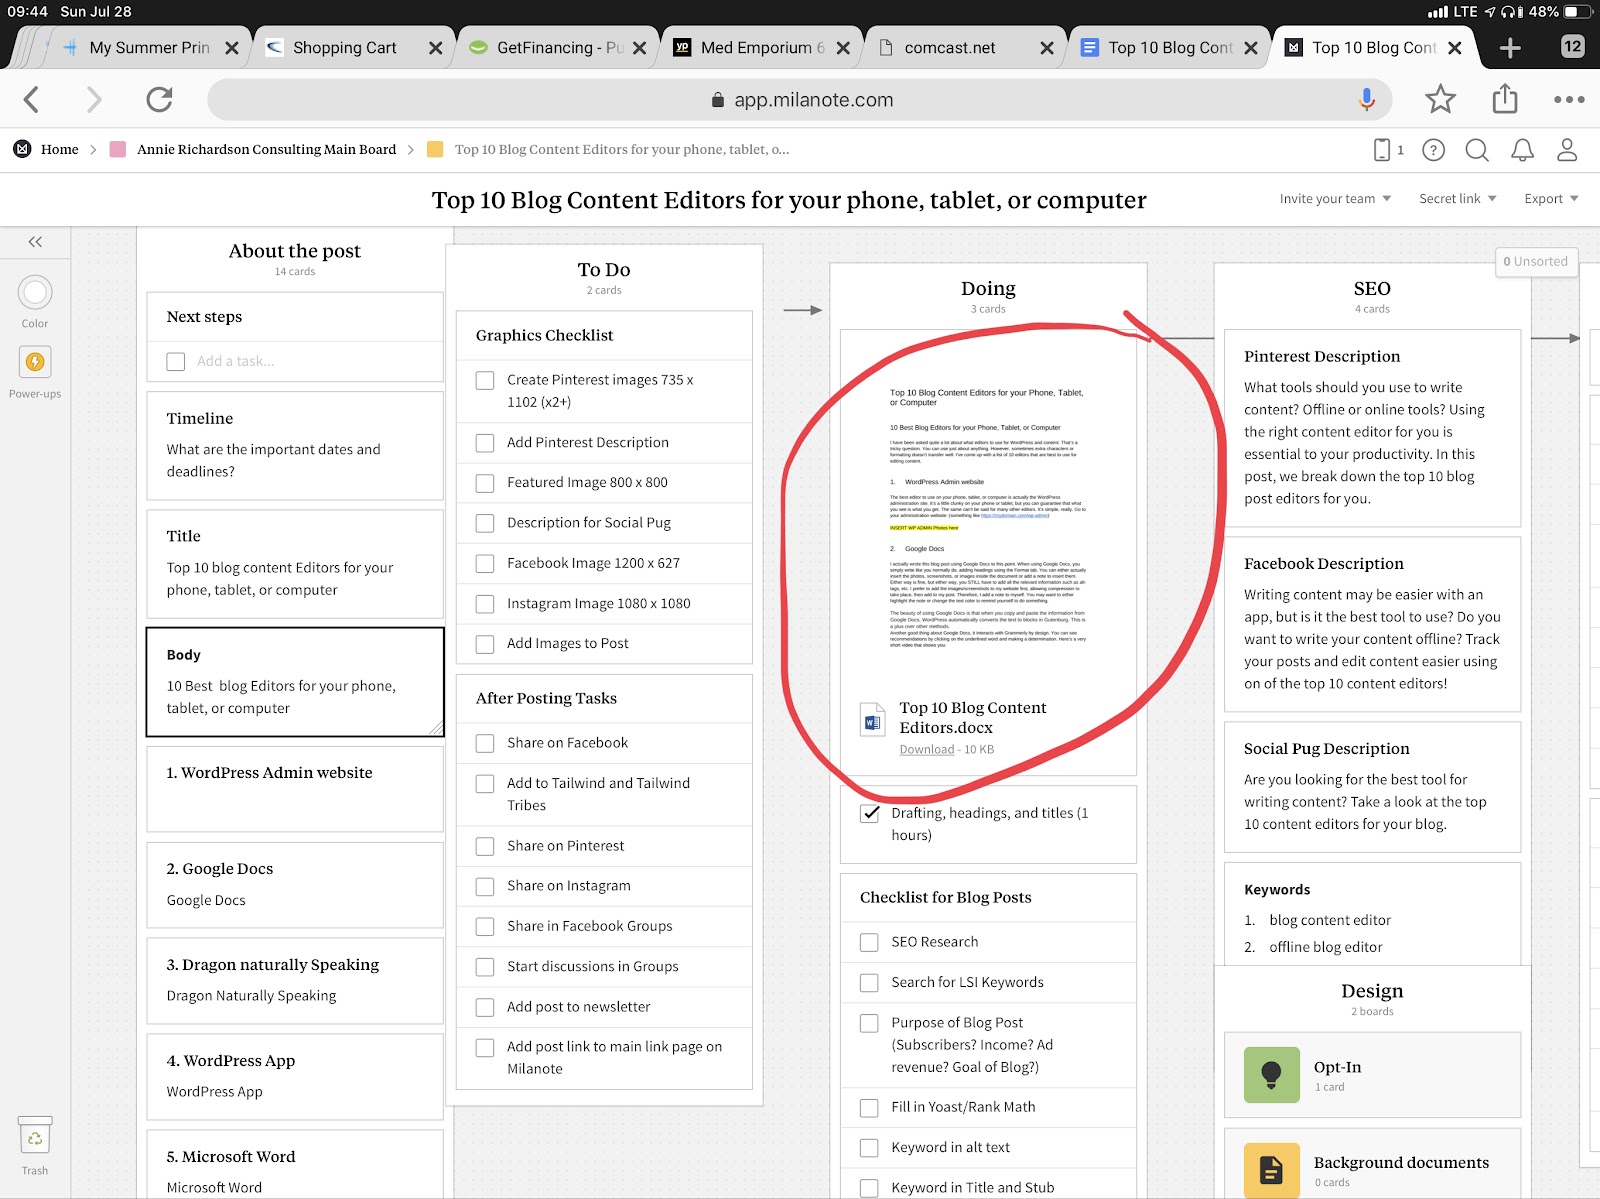
Task: Open the Background documents board icon
Action: (x=1272, y=1170)
